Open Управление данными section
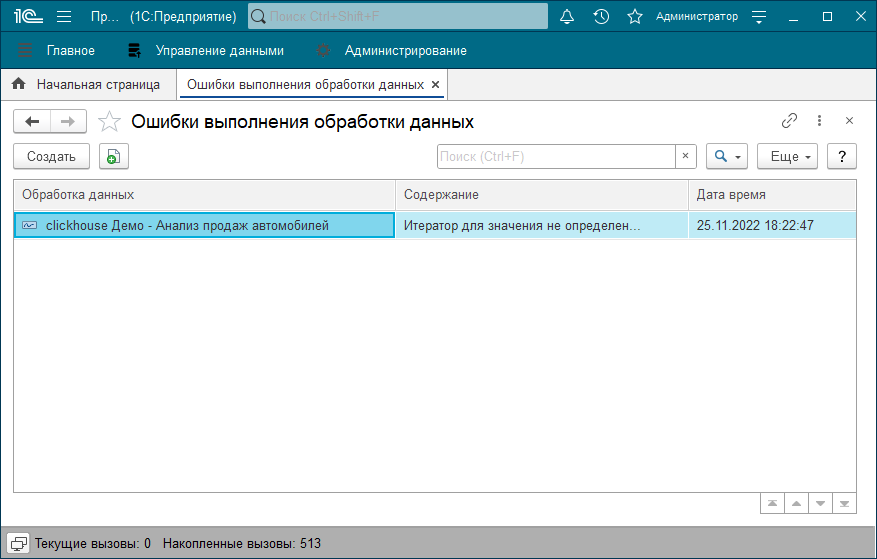 pos(220,50)
